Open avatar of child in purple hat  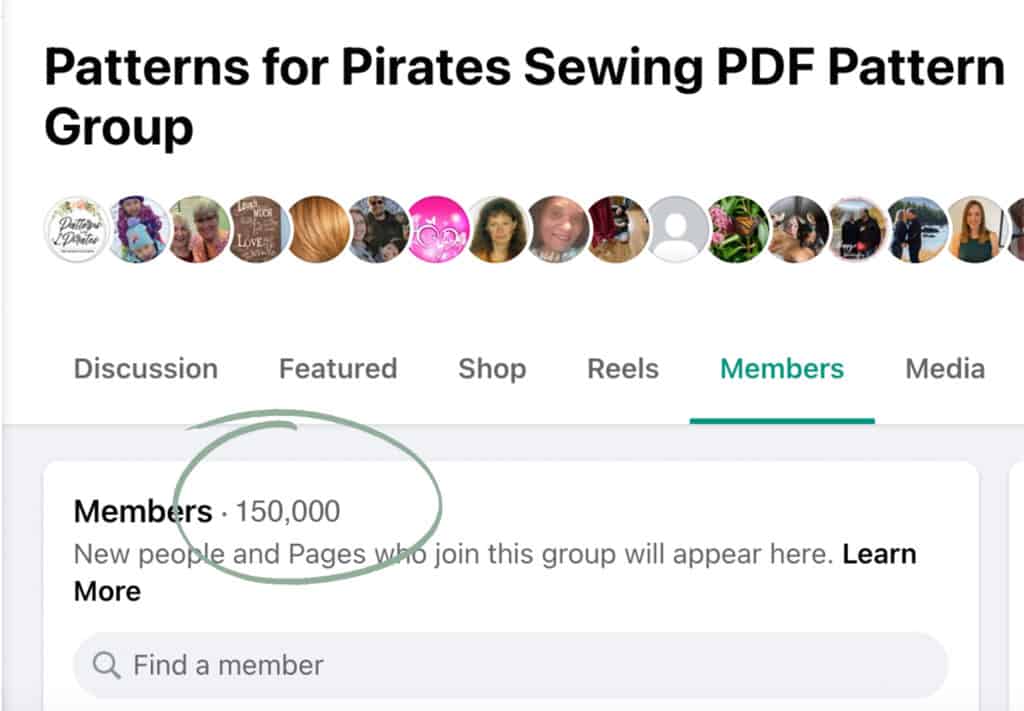(138, 229)
